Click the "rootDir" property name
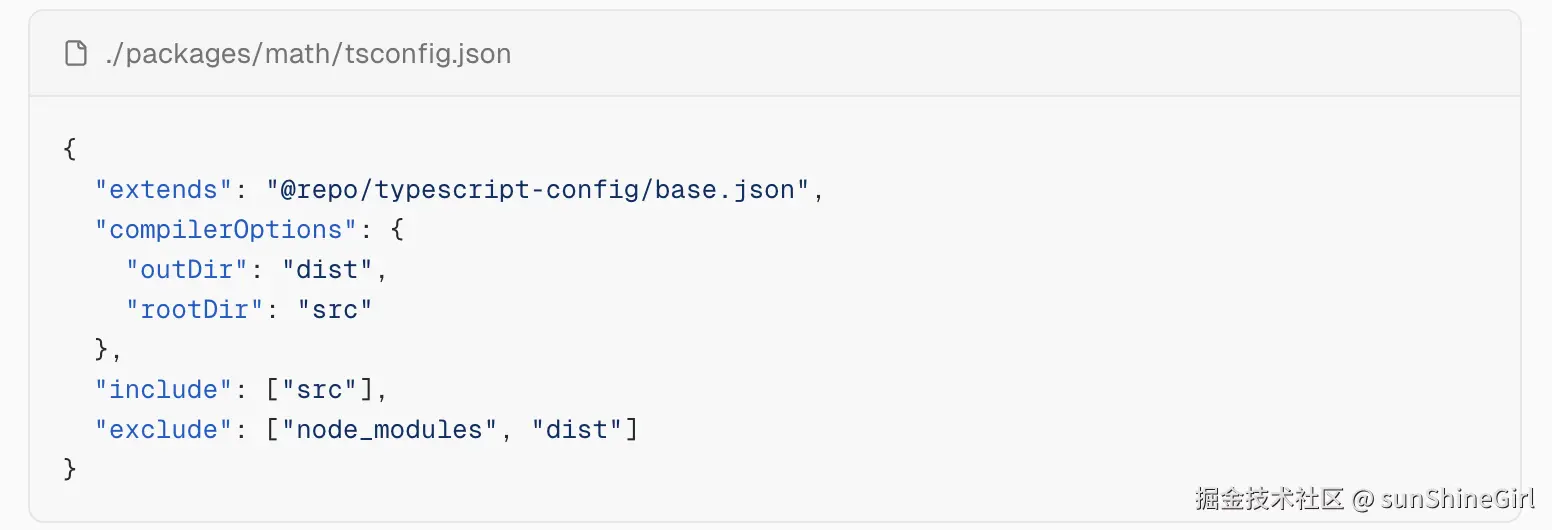 pos(195,310)
